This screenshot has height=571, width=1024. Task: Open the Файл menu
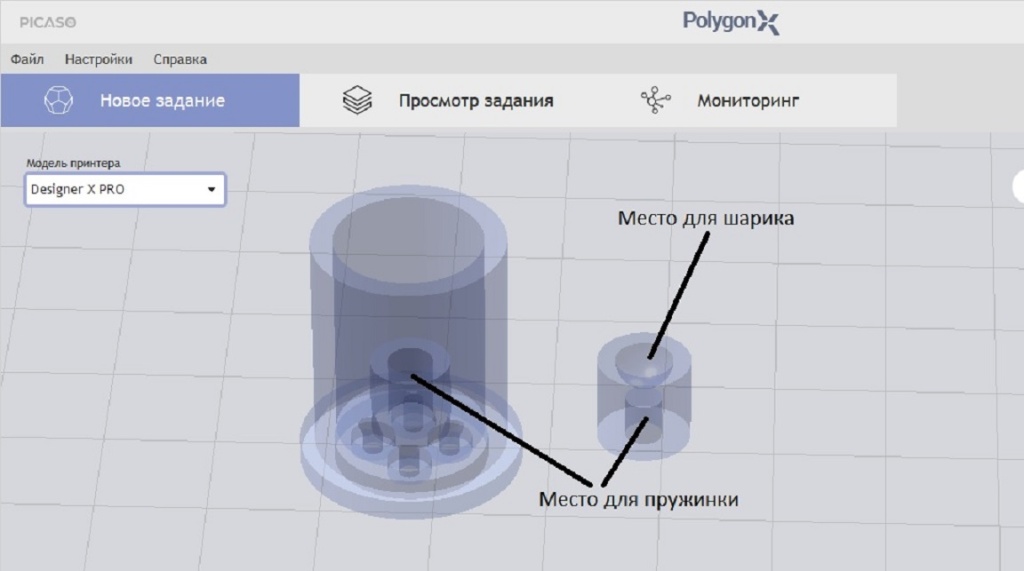[27, 59]
